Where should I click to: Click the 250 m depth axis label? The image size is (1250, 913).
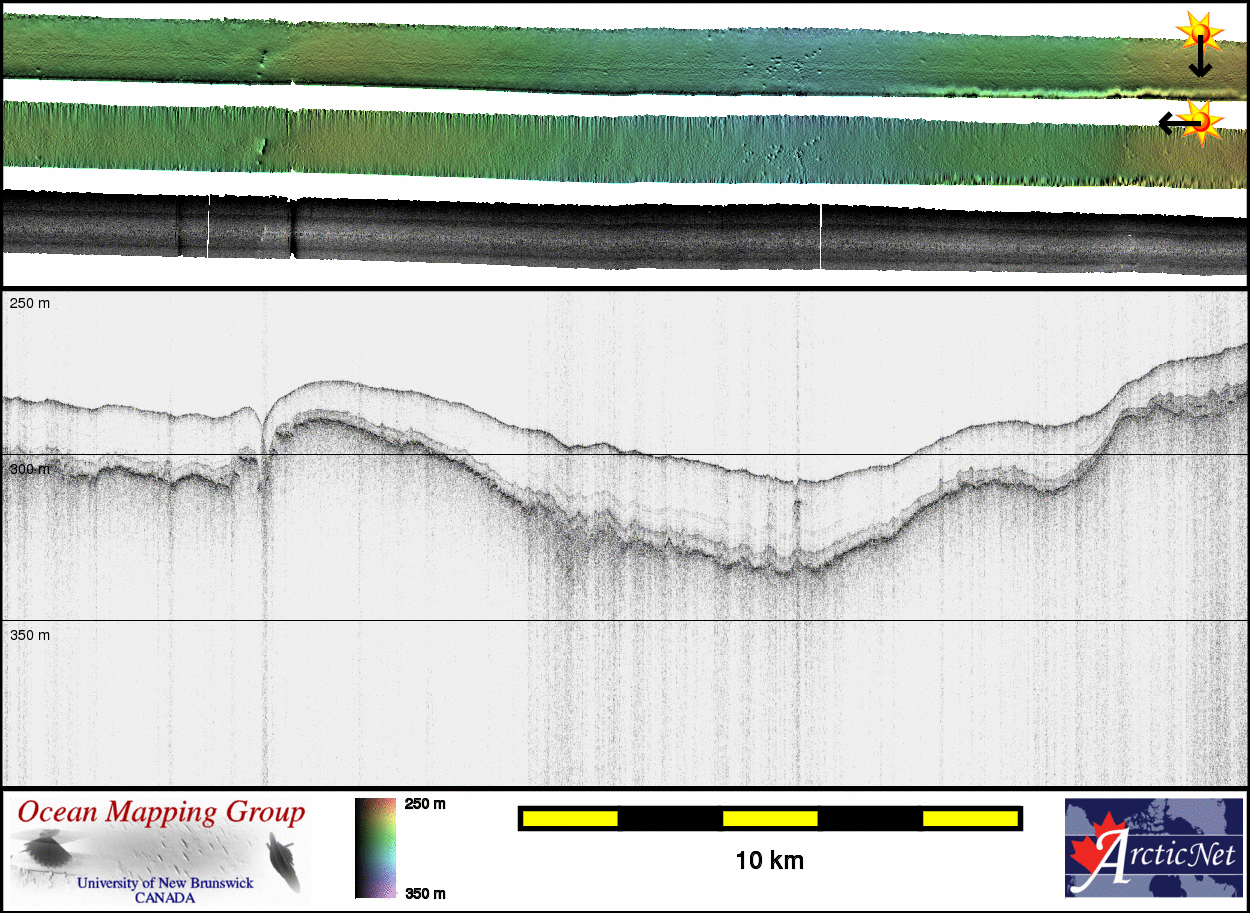pos(29,303)
